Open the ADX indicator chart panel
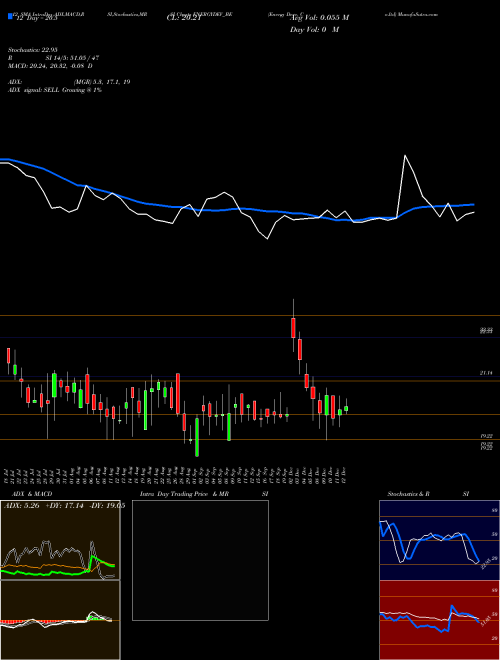The height and width of the screenshot is (660, 500). click(x=60, y=540)
